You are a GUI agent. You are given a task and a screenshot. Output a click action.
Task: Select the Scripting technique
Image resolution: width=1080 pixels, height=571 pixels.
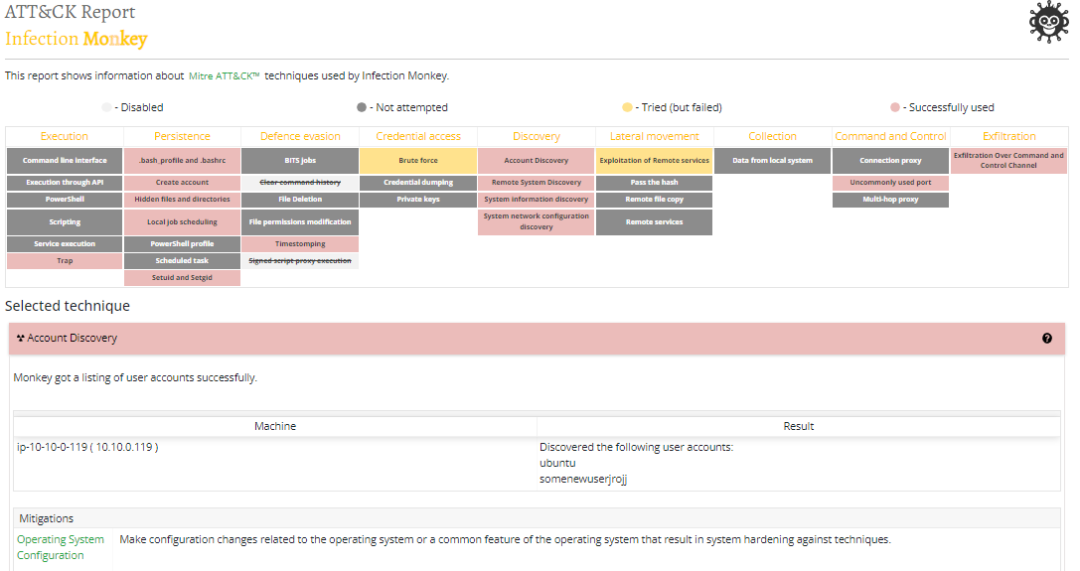65,222
